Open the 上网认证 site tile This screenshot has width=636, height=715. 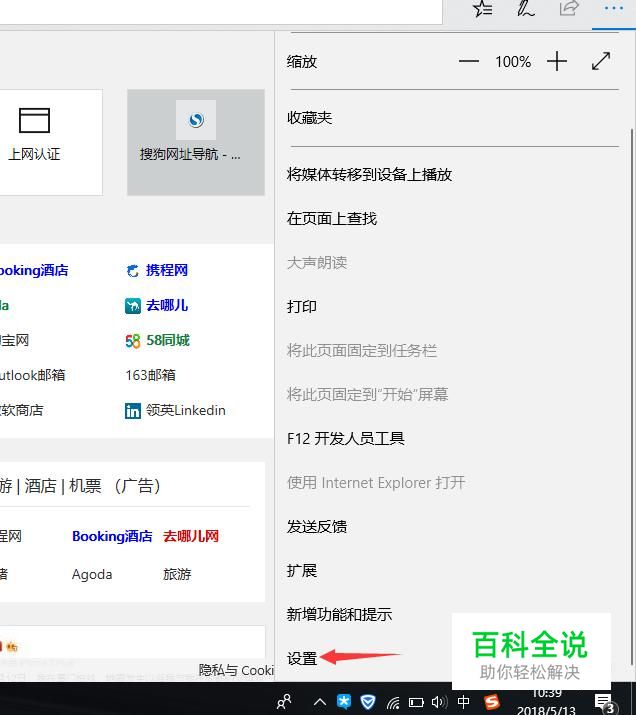coord(34,142)
